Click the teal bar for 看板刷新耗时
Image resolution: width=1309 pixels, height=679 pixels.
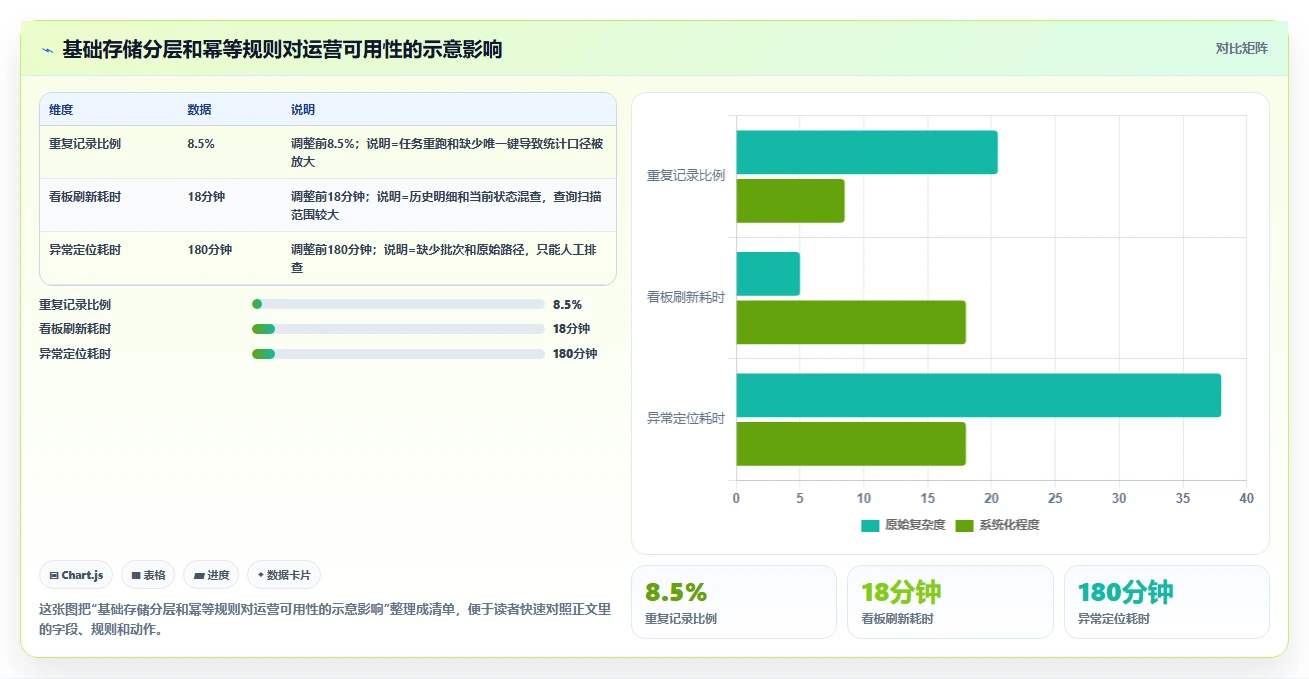[768, 273]
